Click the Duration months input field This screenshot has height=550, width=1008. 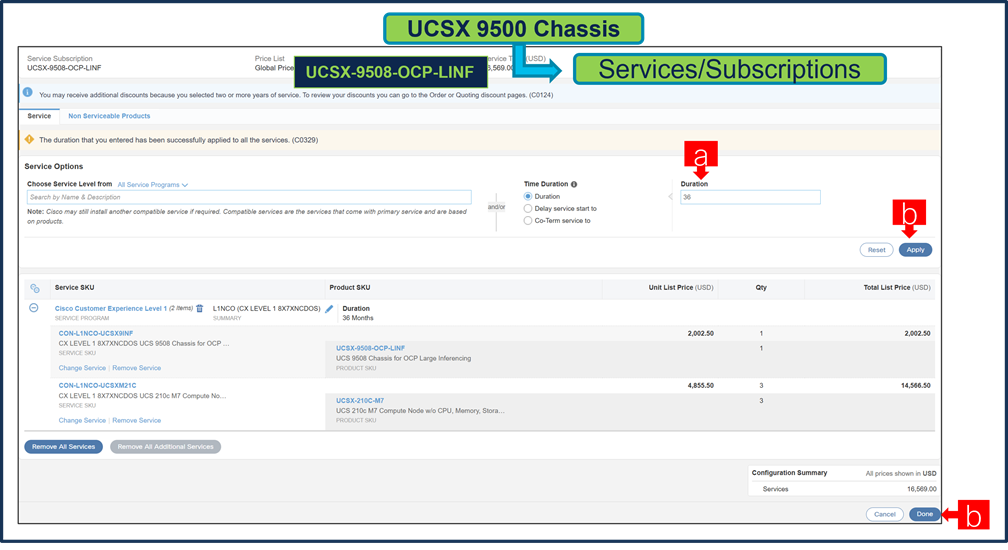pos(750,197)
